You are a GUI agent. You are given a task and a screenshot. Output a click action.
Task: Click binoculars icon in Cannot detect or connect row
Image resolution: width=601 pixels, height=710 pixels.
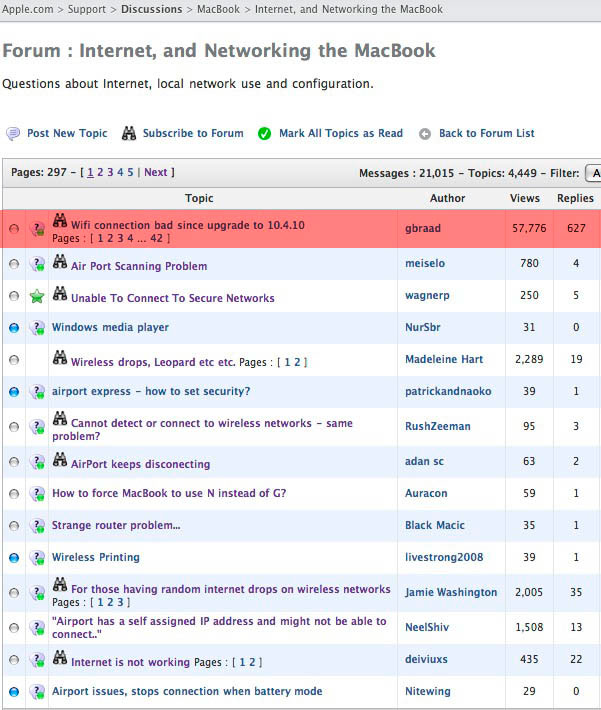click(x=60, y=418)
